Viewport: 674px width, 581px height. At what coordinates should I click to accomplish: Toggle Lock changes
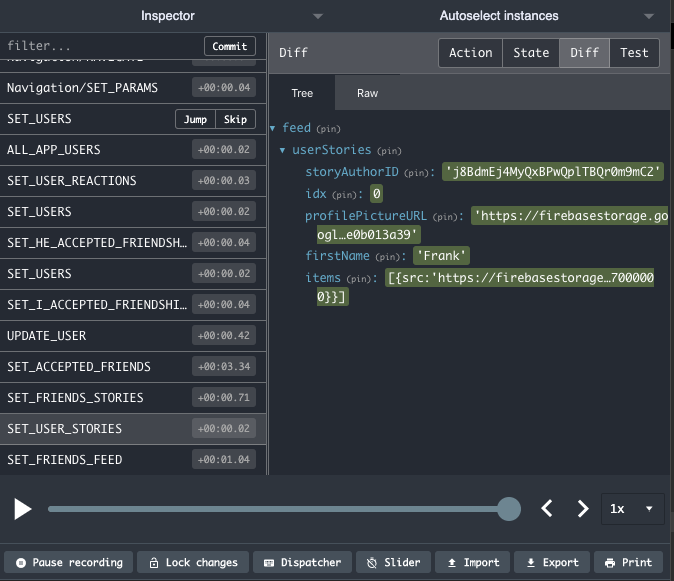(192, 562)
